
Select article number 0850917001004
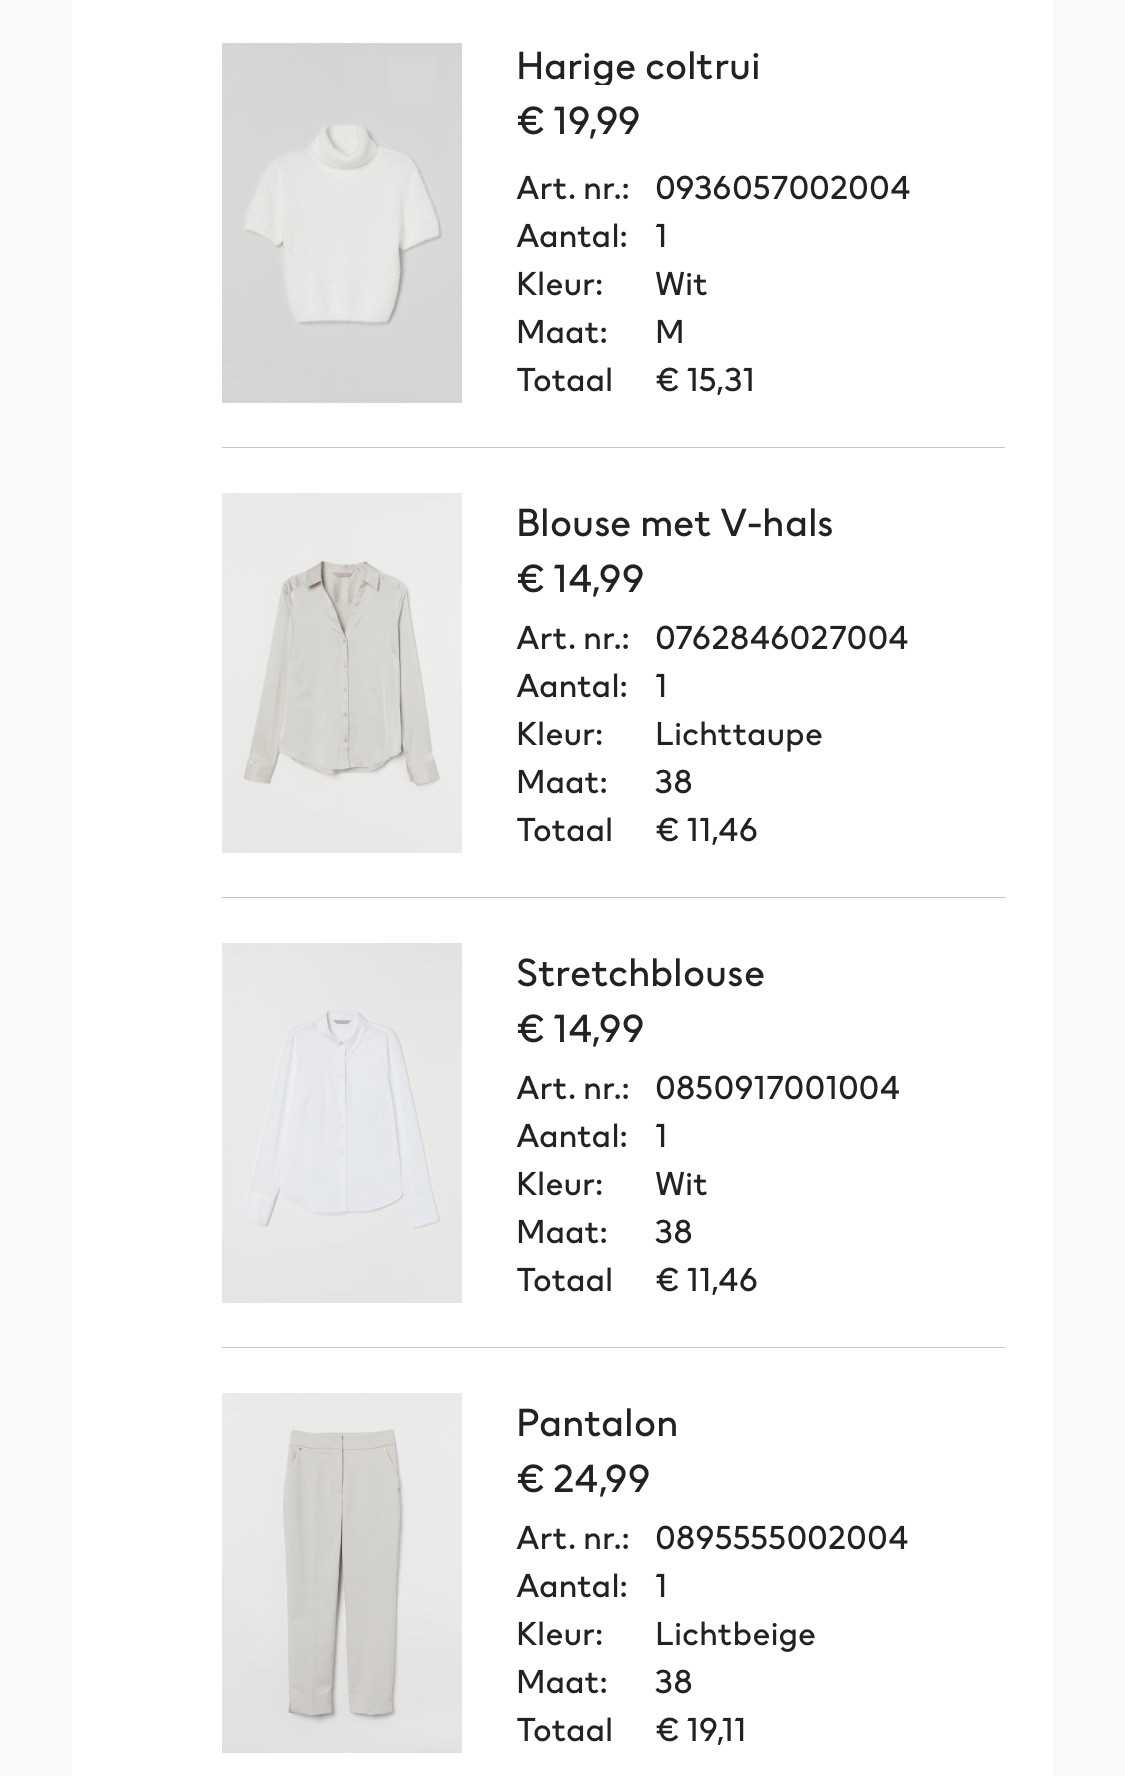click(777, 1088)
